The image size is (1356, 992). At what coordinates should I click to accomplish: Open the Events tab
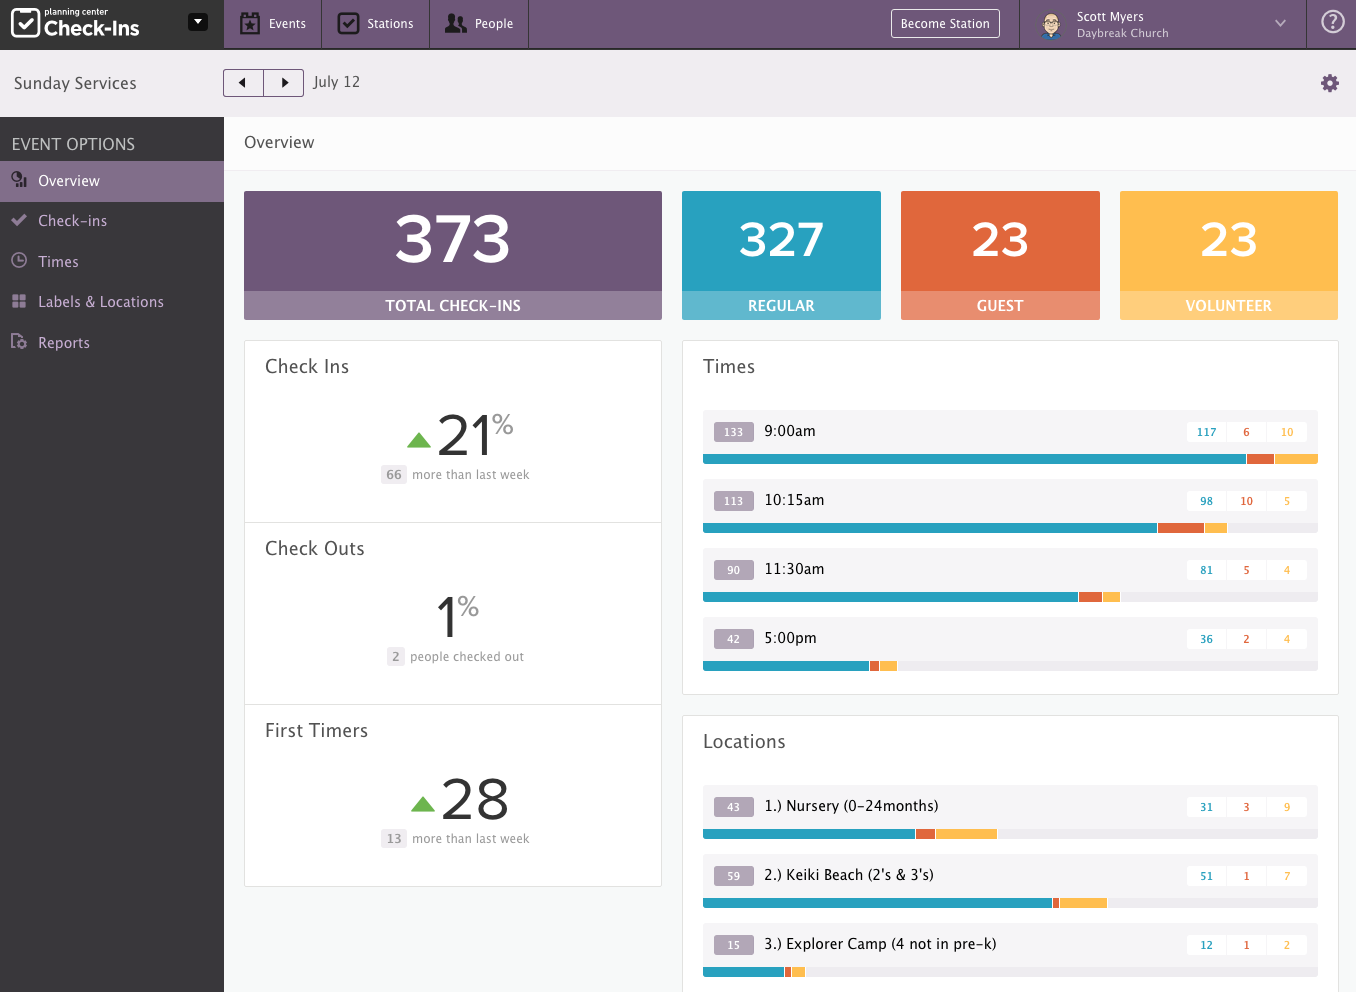(273, 24)
